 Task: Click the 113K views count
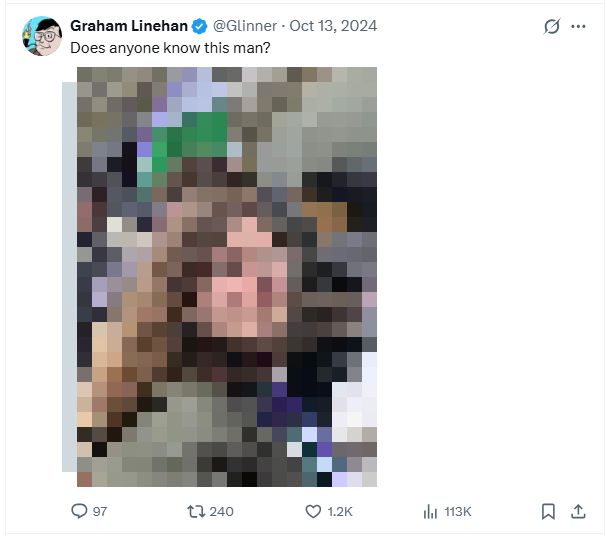click(x=458, y=511)
